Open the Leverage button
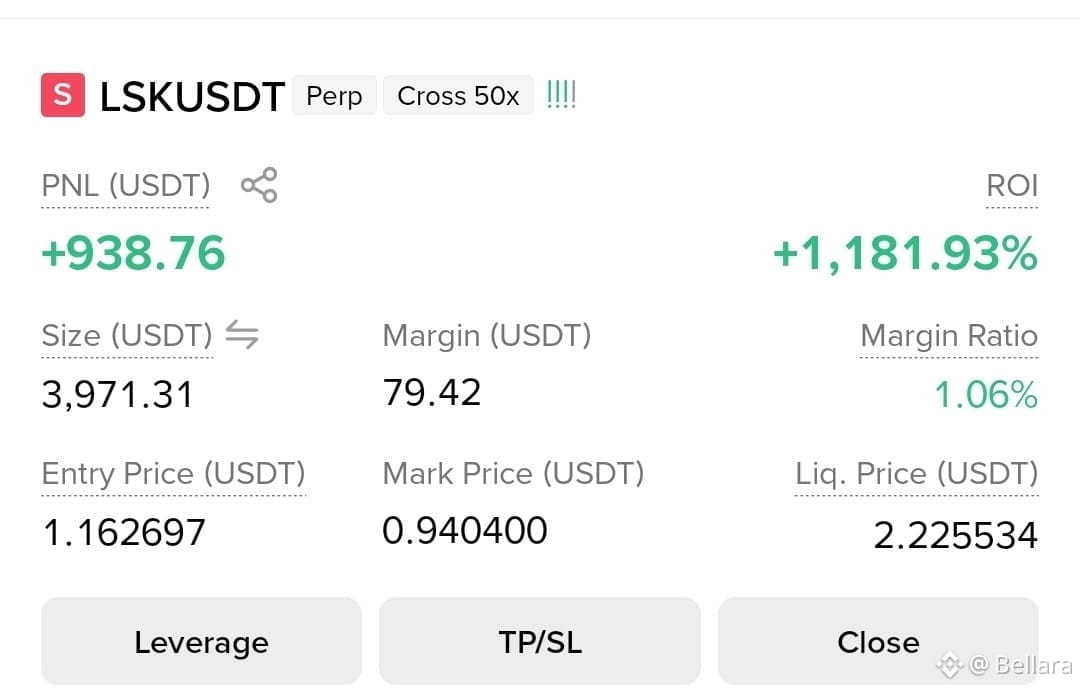Image resolution: width=1080 pixels, height=690 pixels. [x=201, y=641]
